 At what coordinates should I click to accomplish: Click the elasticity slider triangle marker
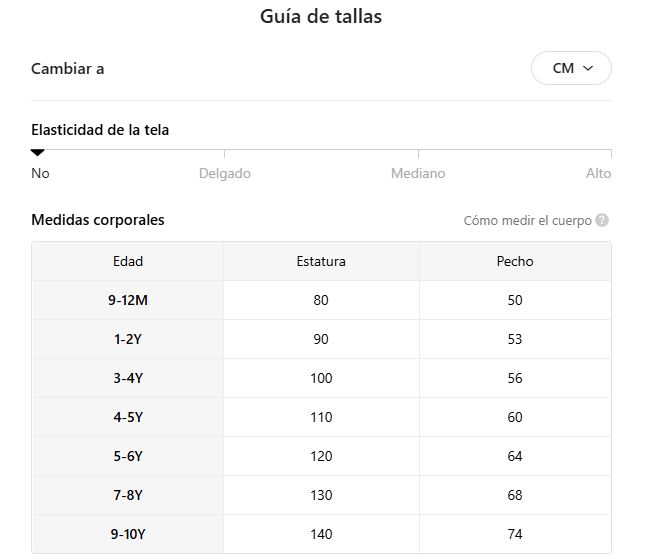[x=38, y=153]
